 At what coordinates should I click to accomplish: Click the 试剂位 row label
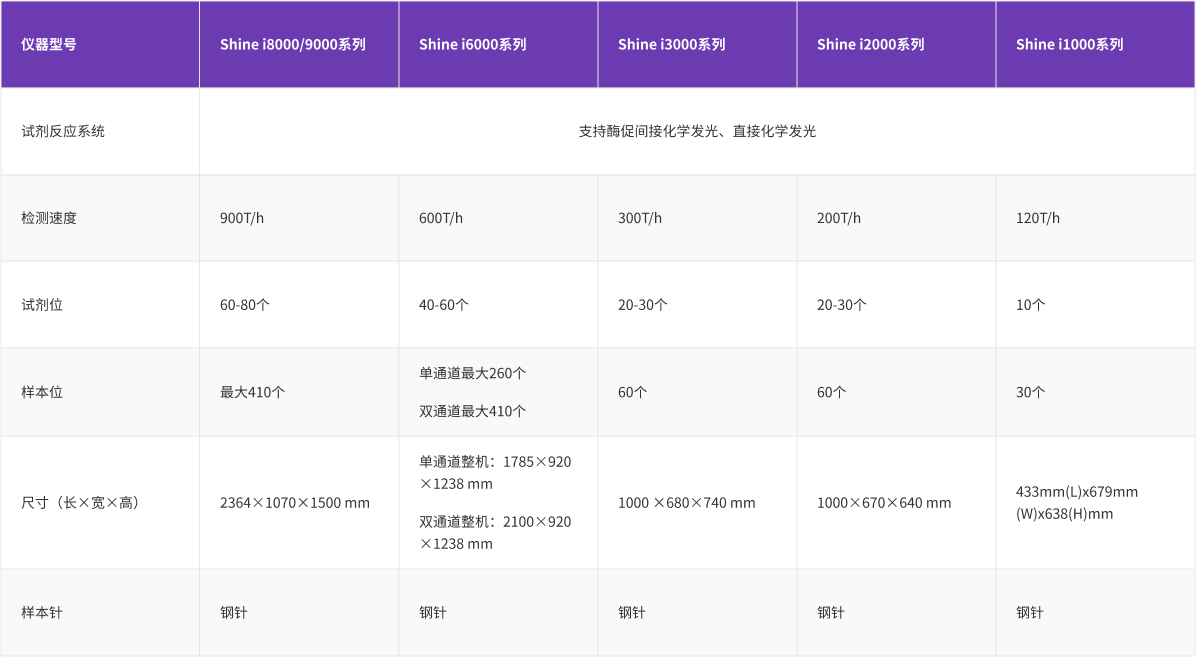pos(42,305)
